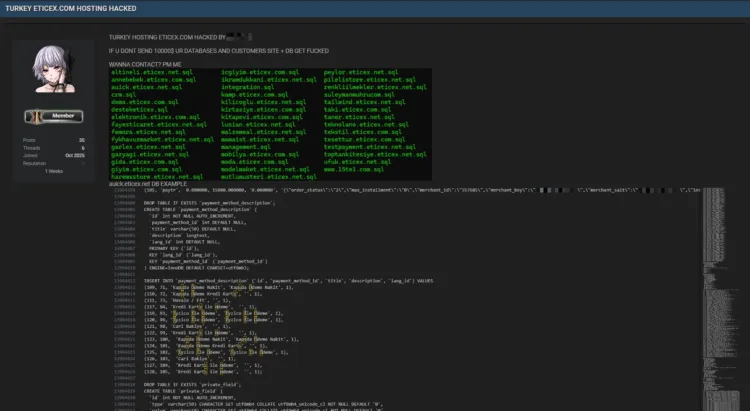The image size is (750, 411).
Task: Click the ransom demand line mentioning 10000$
Action: point(219,51)
